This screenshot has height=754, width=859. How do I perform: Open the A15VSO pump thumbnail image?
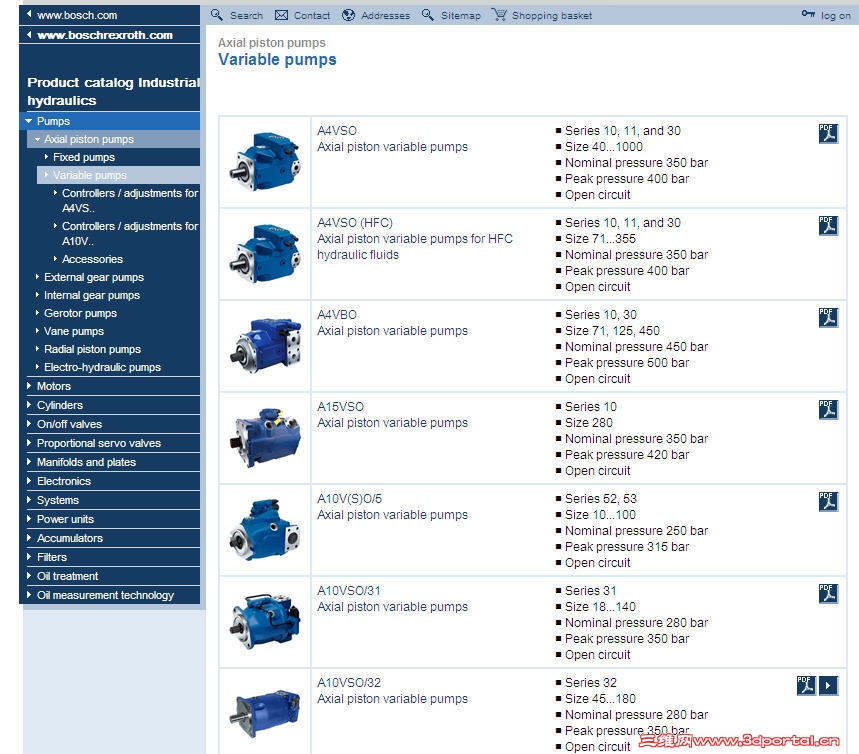click(x=265, y=438)
